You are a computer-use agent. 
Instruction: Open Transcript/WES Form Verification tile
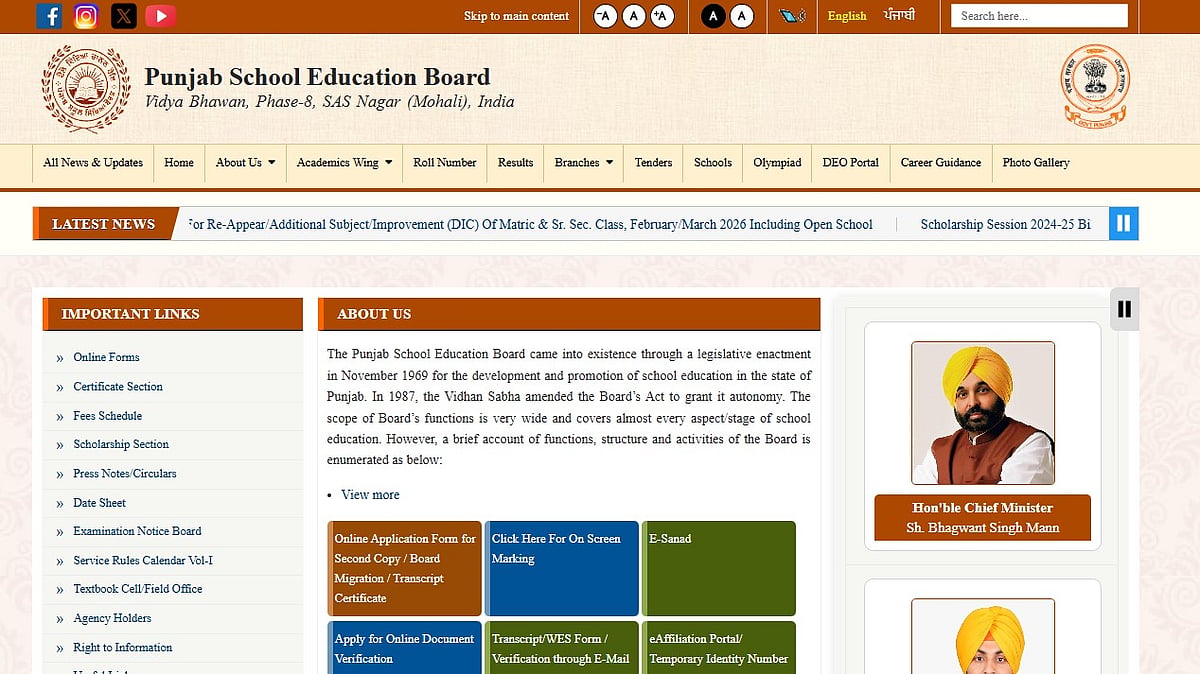[562, 648]
